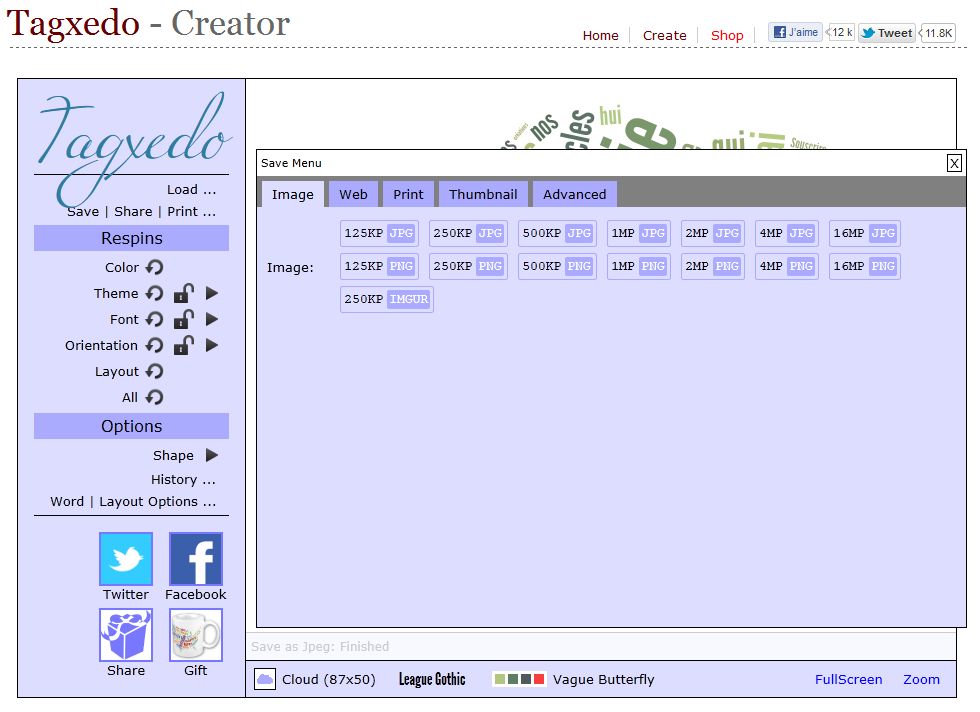Switch to the Advanced tab
Image resolution: width=980 pixels, height=712 pixels.
tap(574, 194)
